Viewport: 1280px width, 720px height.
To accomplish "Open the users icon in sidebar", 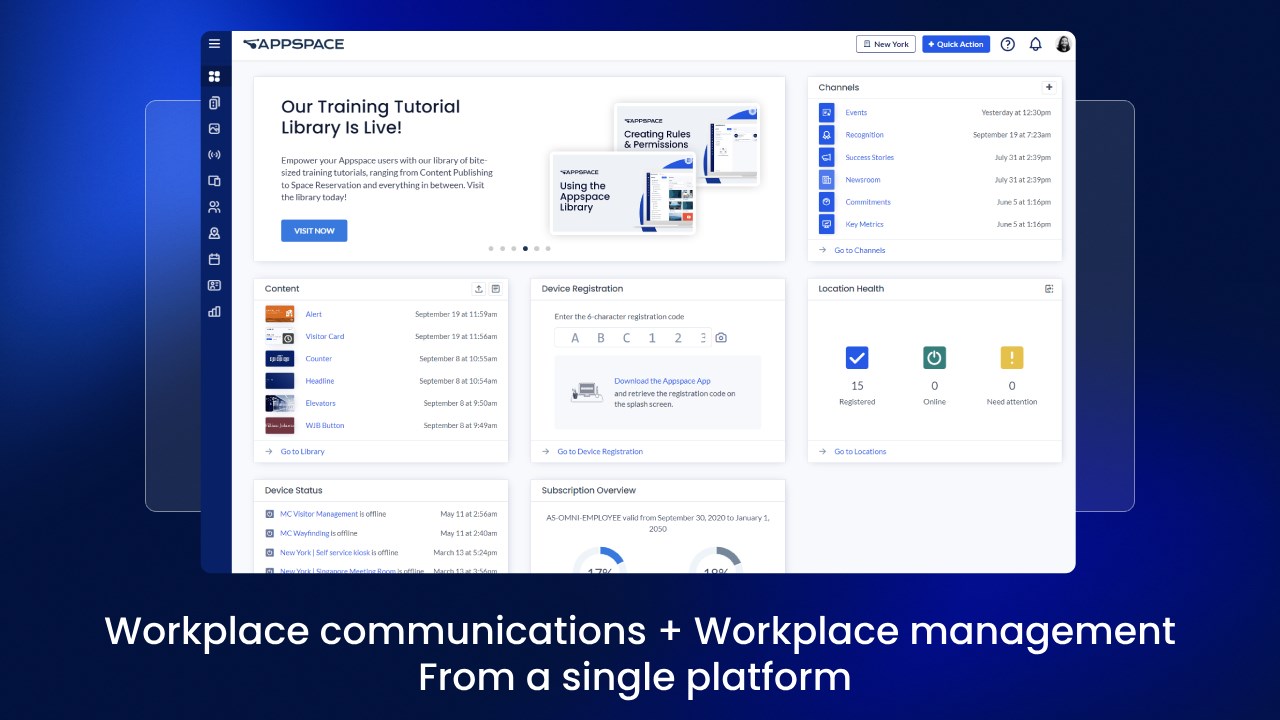I will 214,207.
